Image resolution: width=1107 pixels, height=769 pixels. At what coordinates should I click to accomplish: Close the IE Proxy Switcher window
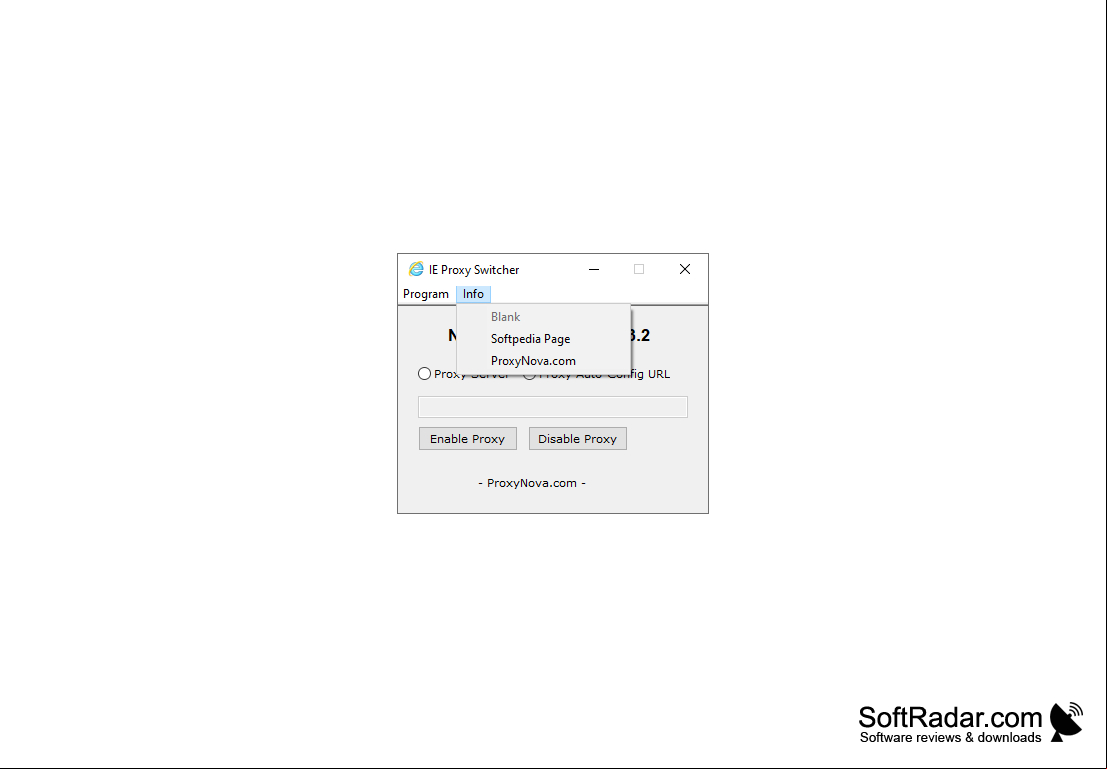point(685,269)
